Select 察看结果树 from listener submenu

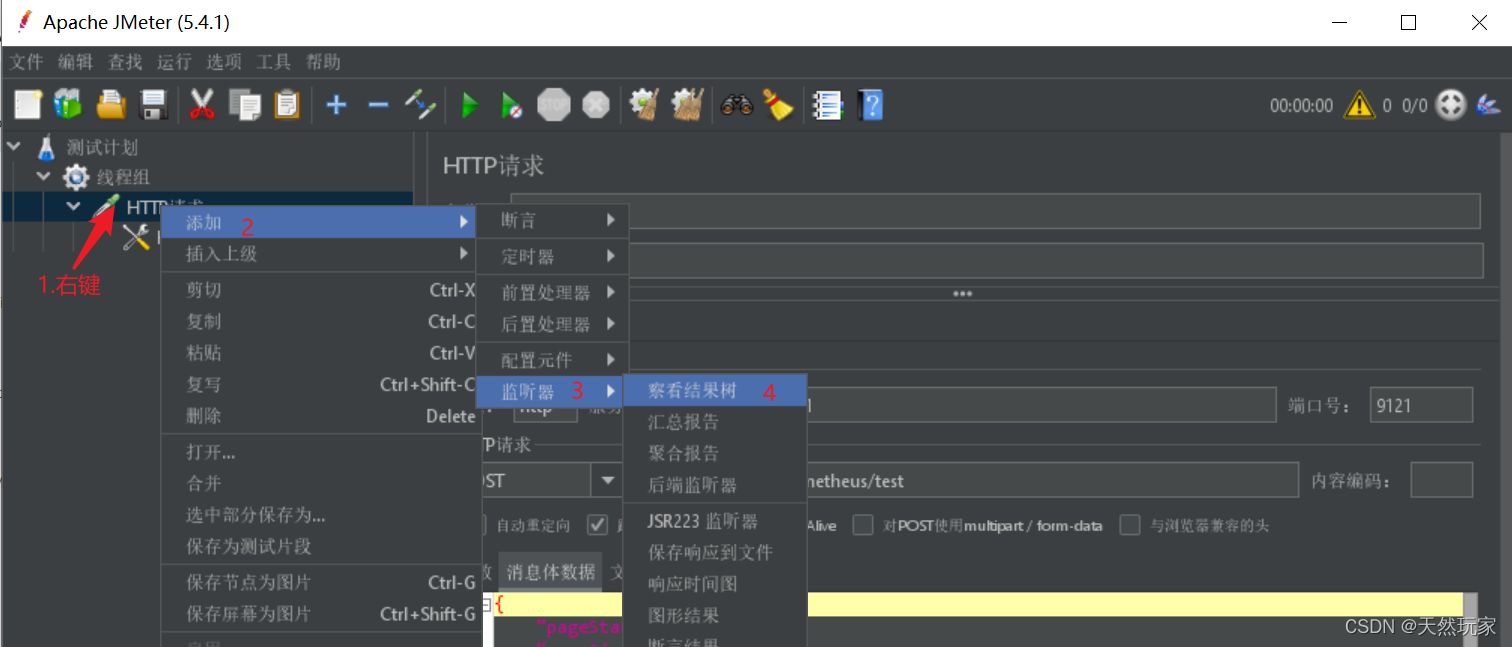[715, 390]
